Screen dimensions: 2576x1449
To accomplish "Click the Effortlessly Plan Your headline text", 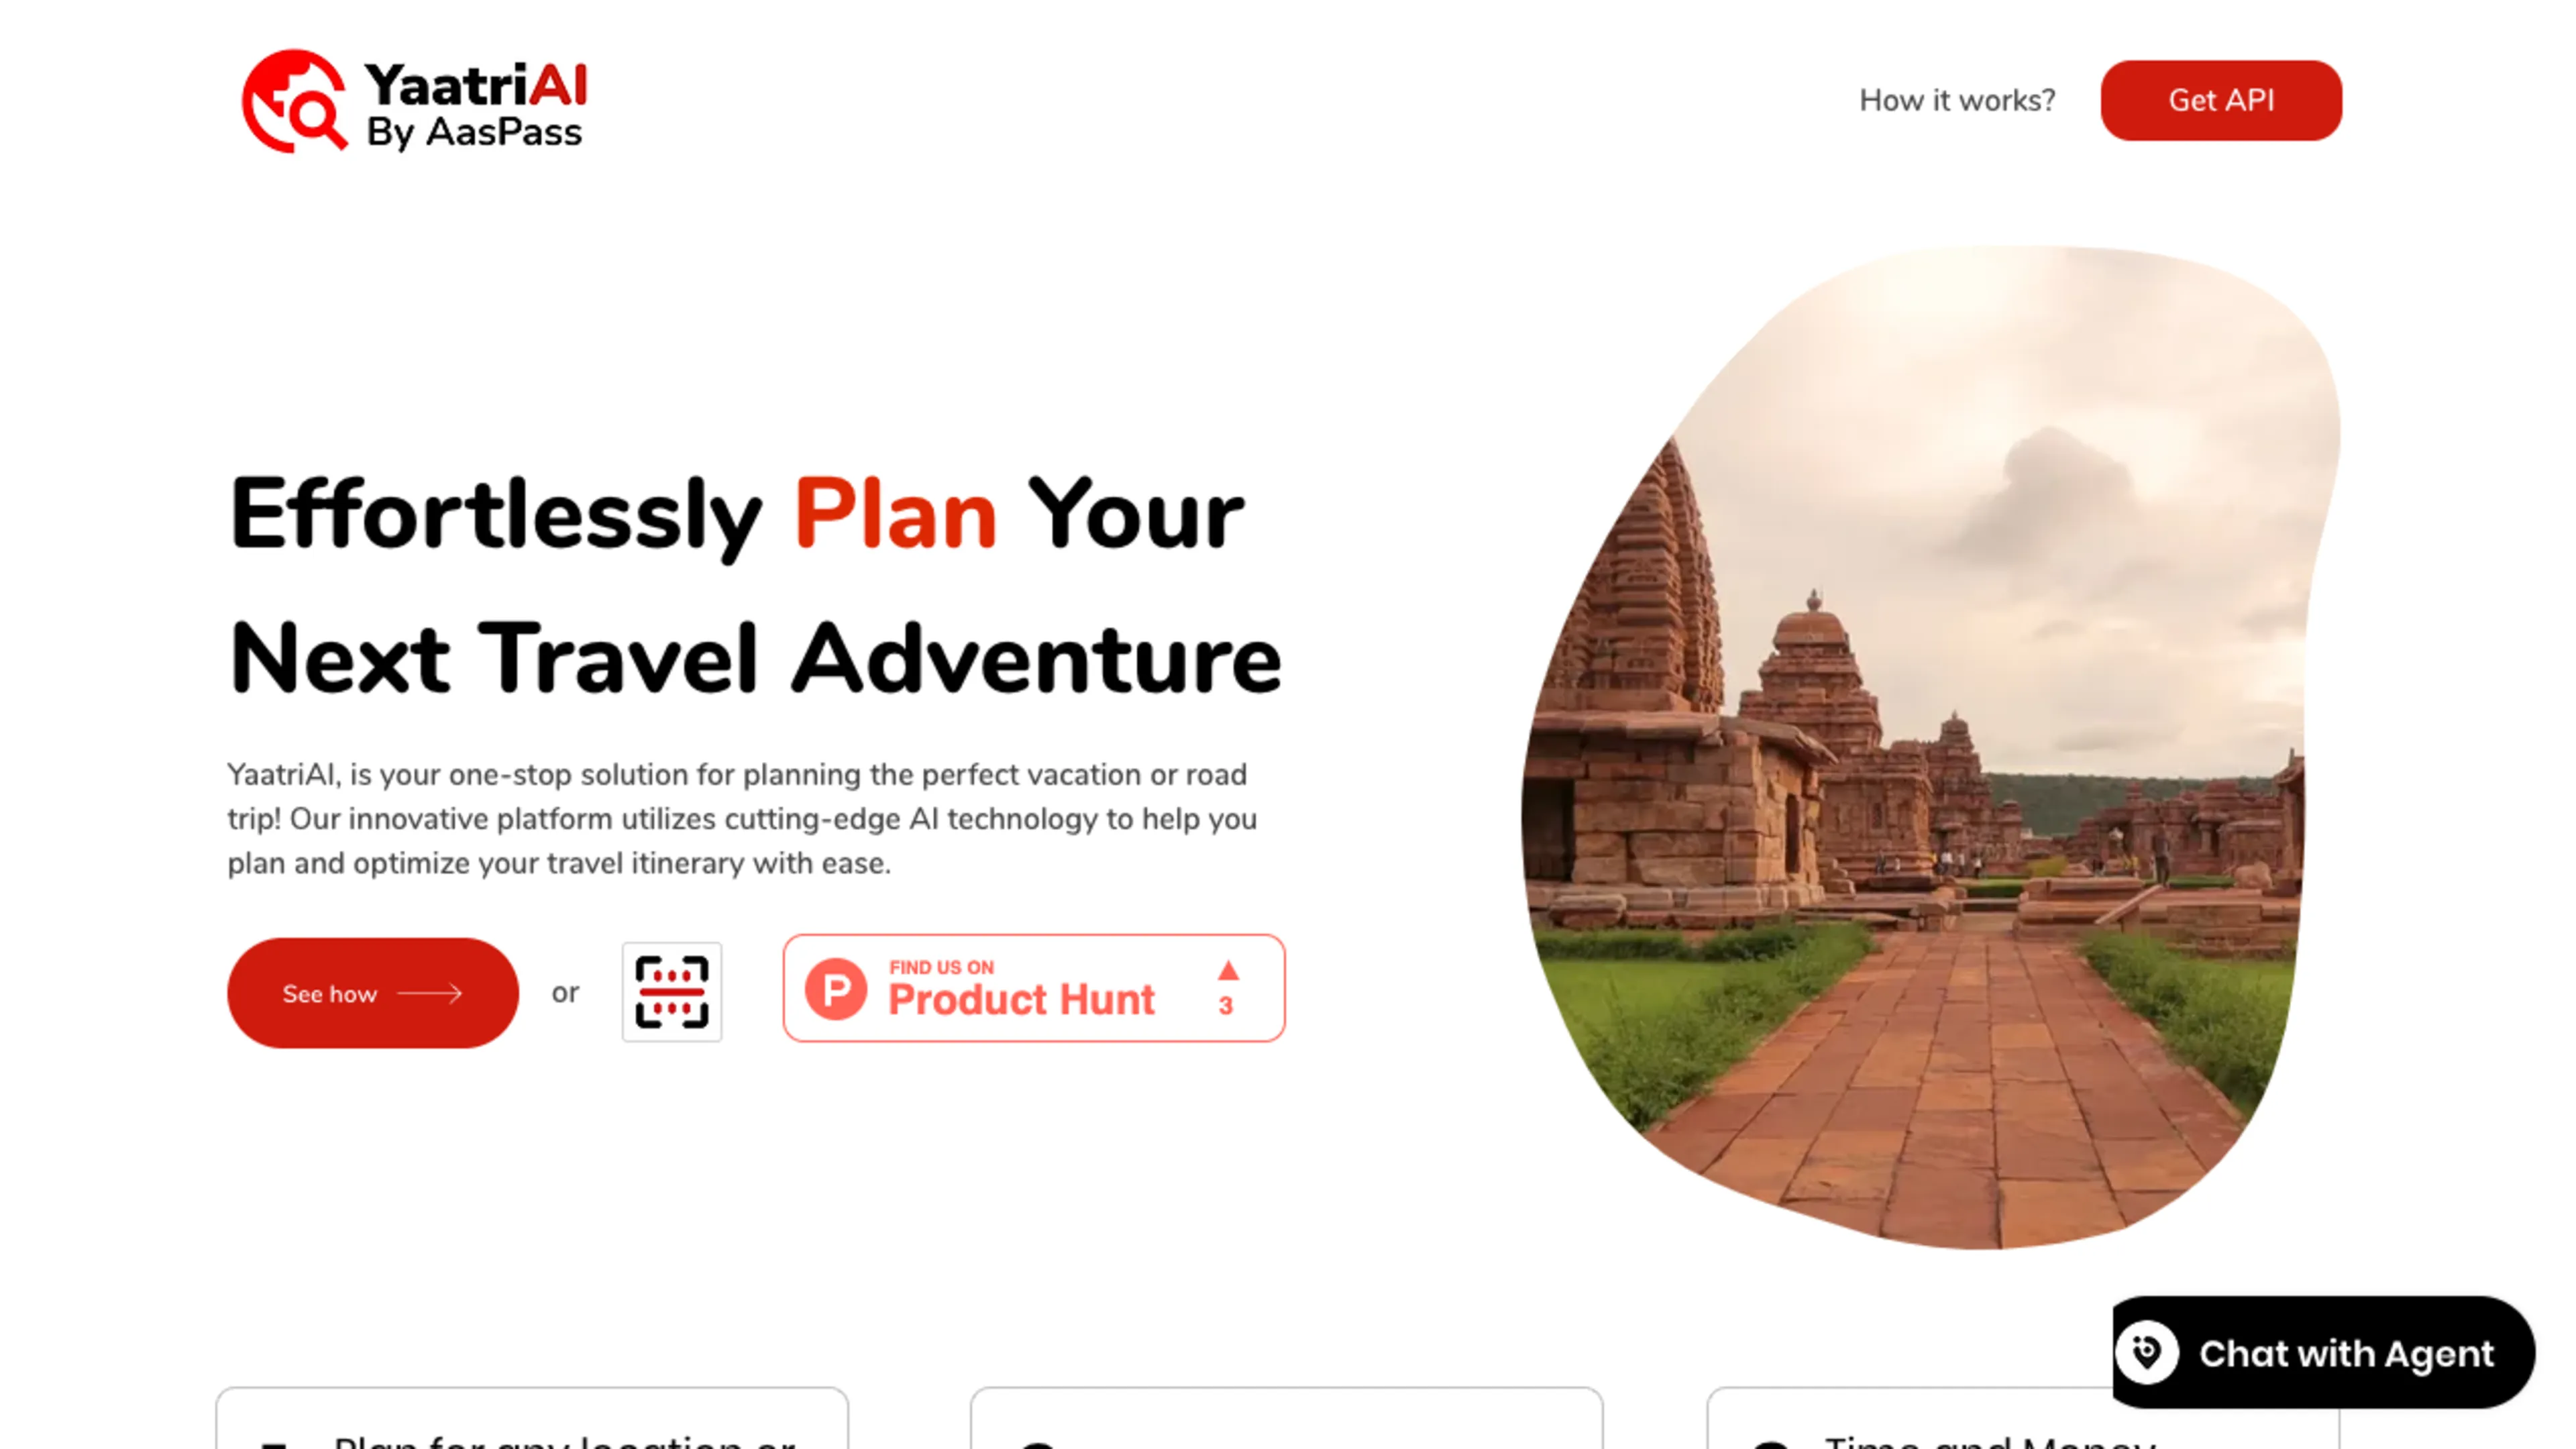I will coord(737,514).
